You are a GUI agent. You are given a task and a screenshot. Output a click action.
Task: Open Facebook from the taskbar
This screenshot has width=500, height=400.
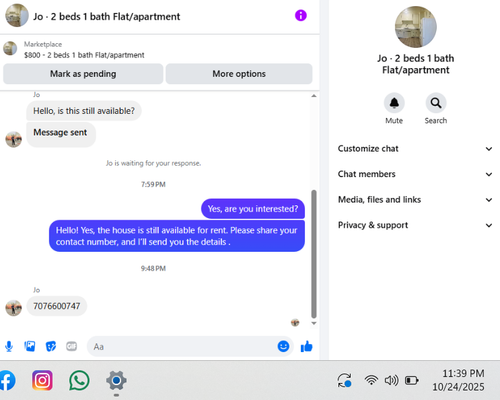click(x=7, y=380)
